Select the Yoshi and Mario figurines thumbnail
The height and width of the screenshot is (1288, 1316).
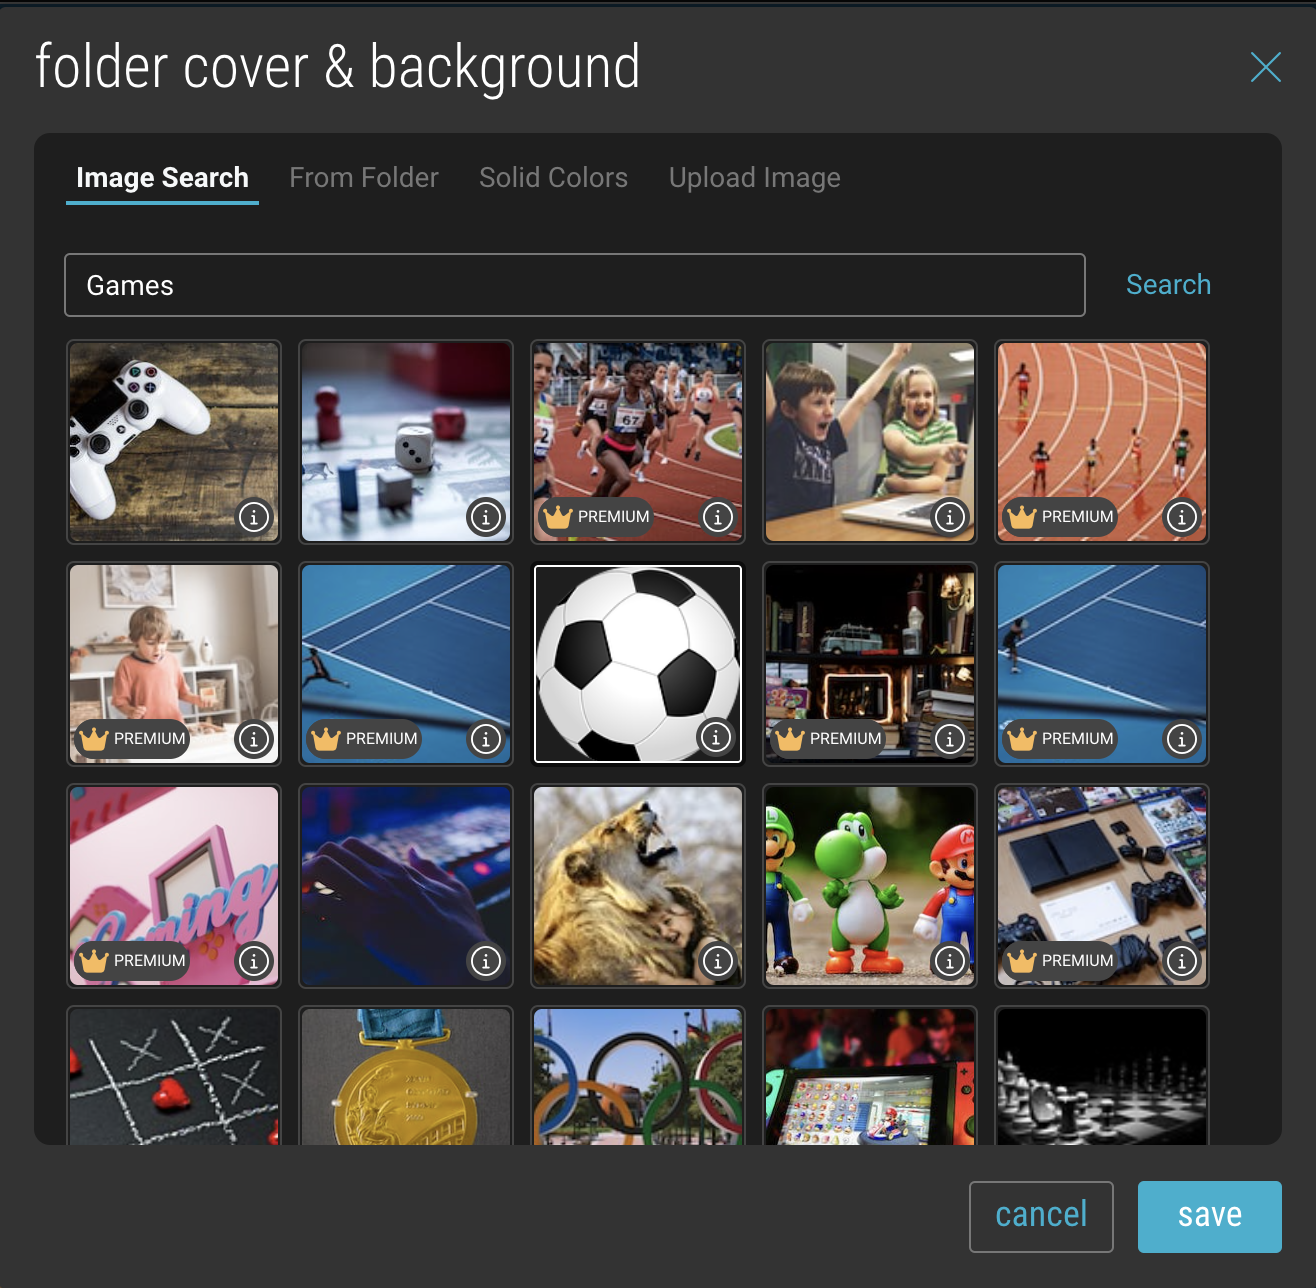[x=870, y=886]
